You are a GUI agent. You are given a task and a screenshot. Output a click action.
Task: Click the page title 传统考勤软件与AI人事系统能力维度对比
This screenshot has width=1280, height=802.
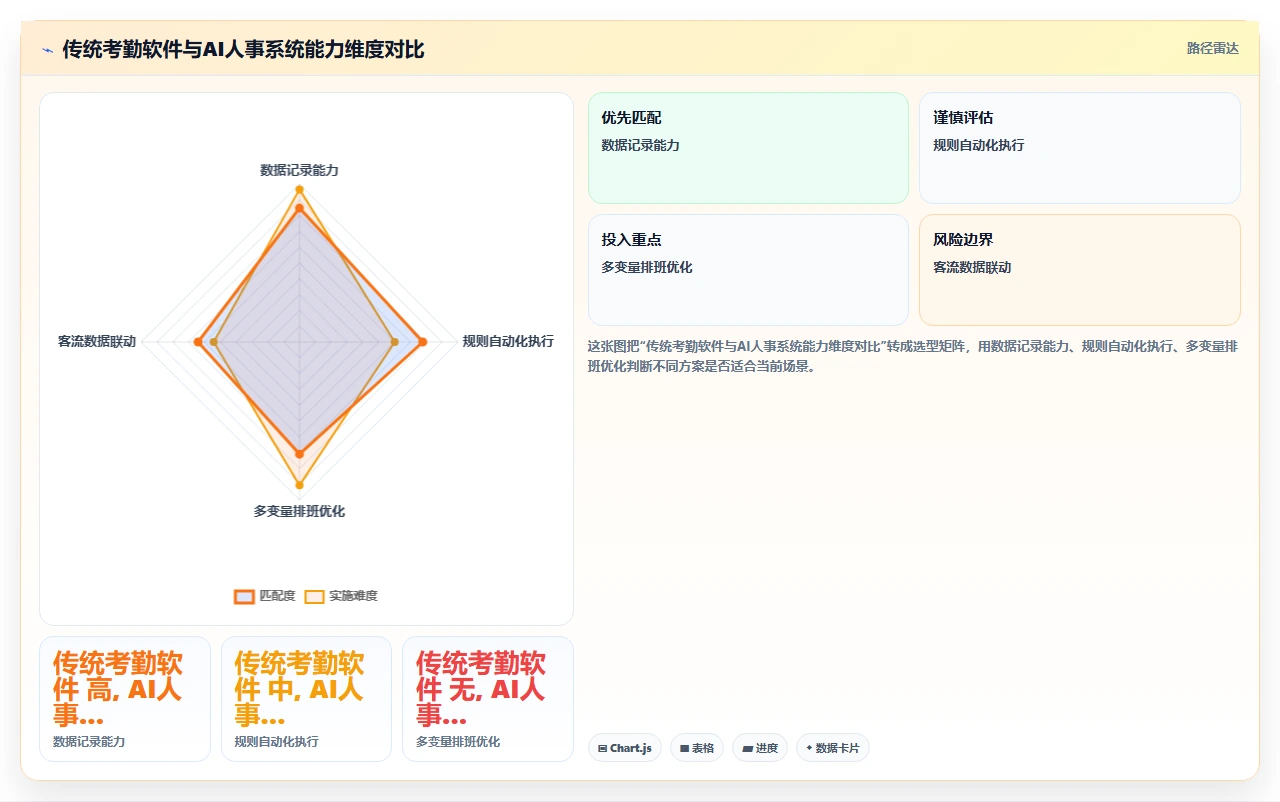243,49
